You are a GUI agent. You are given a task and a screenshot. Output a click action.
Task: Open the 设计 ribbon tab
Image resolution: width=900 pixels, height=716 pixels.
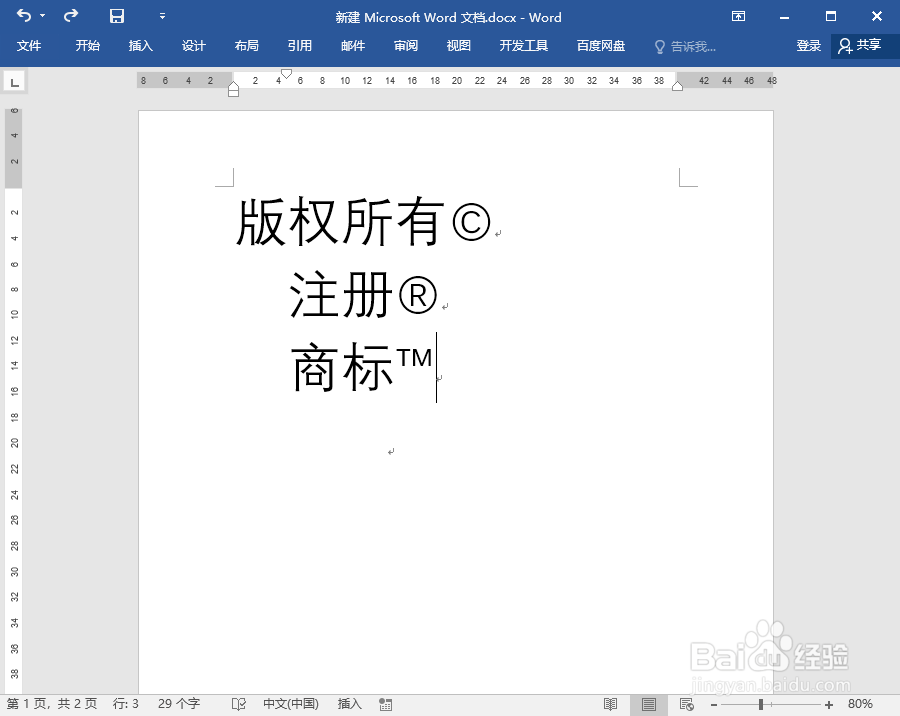(193, 44)
